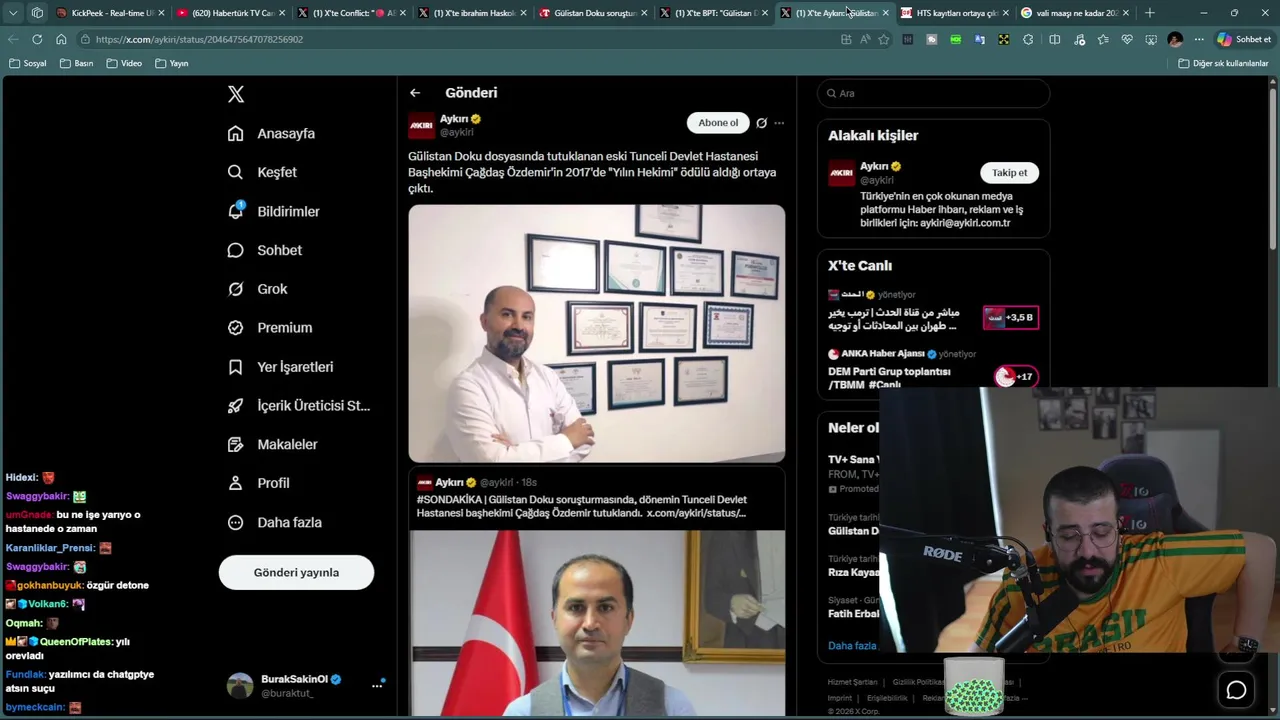Open the Erişilebilirlik footer link
The height and width of the screenshot is (720, 1280).
point(887,698)
